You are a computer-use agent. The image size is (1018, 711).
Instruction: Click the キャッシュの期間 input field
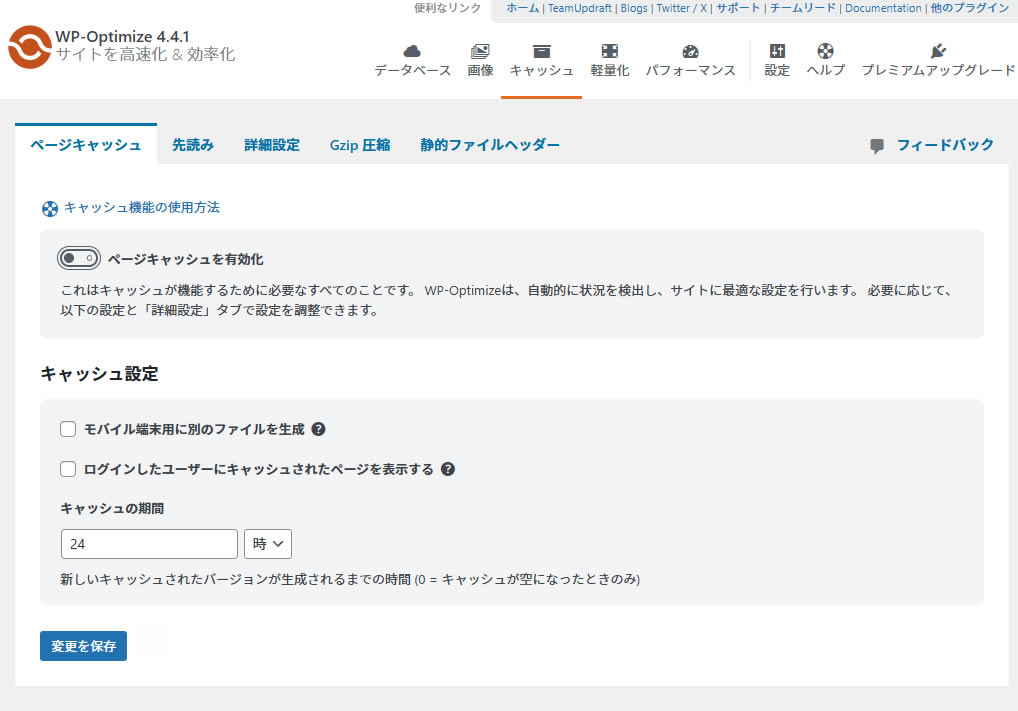point(149,544)
